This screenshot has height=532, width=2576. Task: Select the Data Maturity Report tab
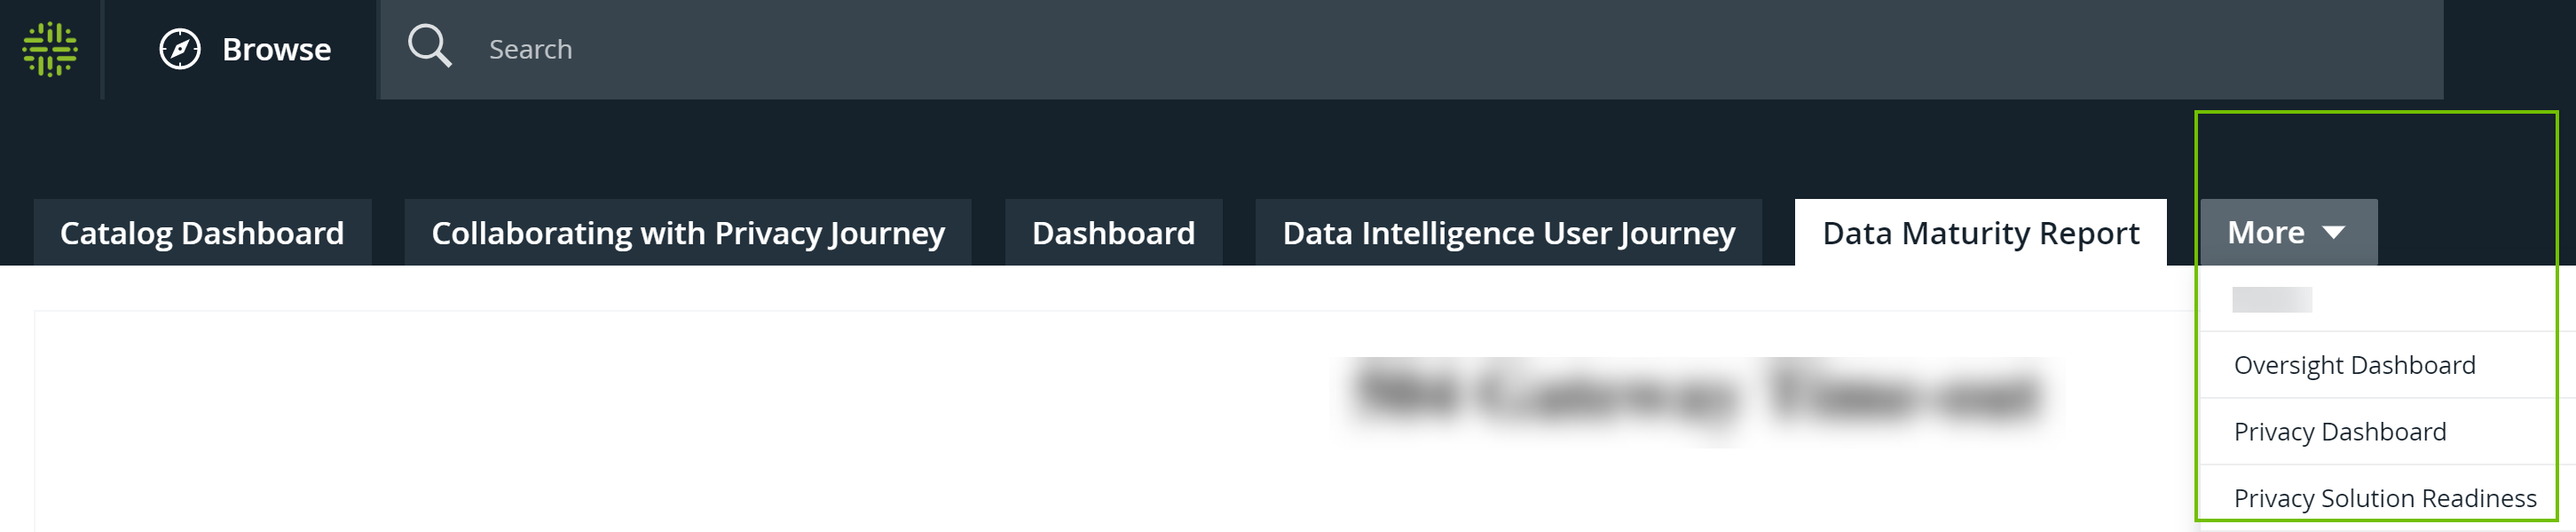coord(1980,233)
